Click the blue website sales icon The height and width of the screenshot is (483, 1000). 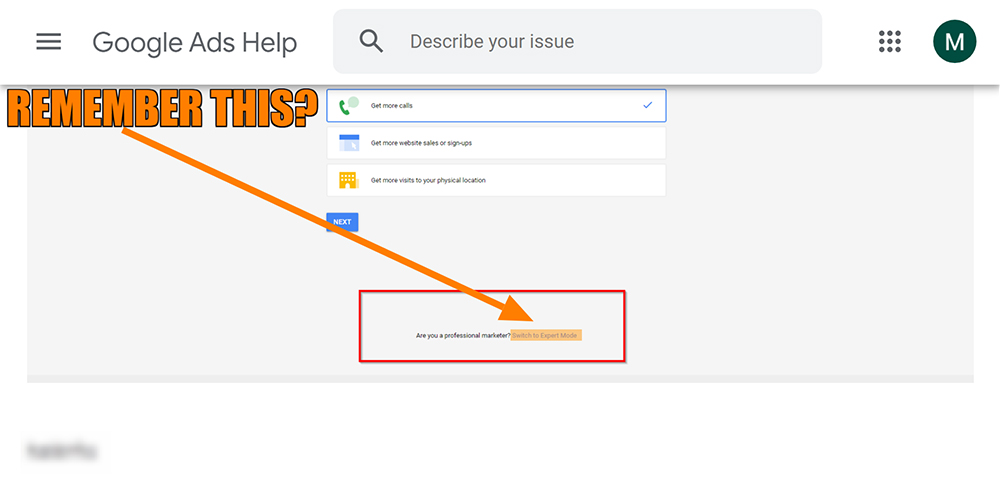click(x=349, y=143)
